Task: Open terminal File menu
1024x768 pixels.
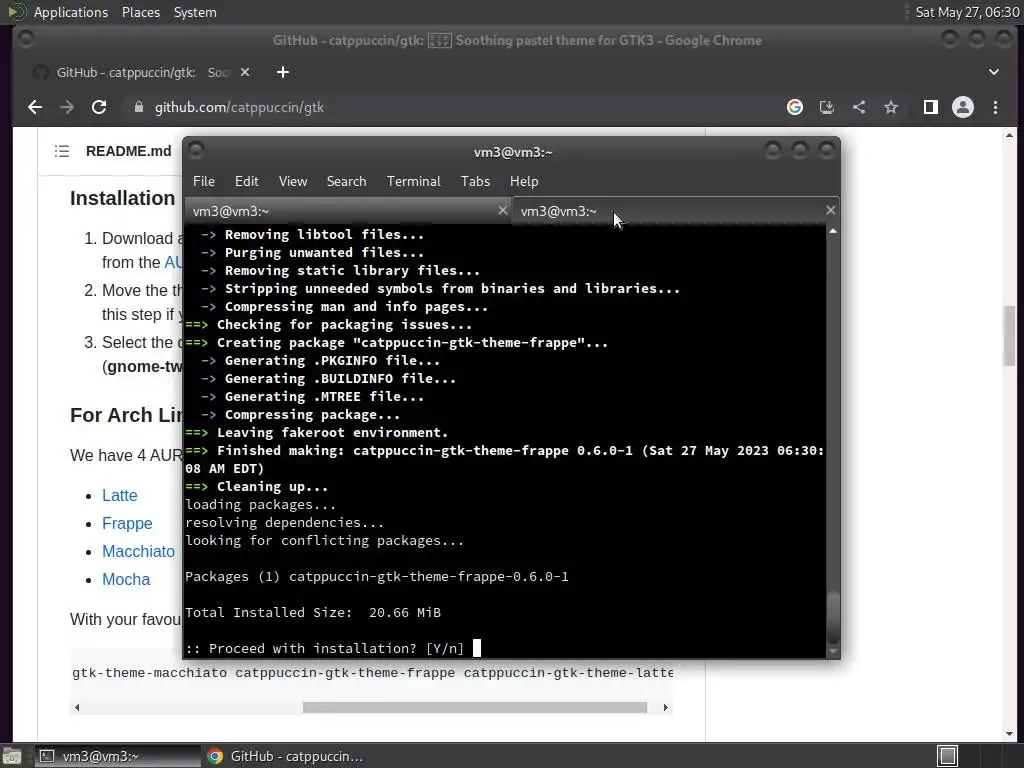Action: pos(204,182)
